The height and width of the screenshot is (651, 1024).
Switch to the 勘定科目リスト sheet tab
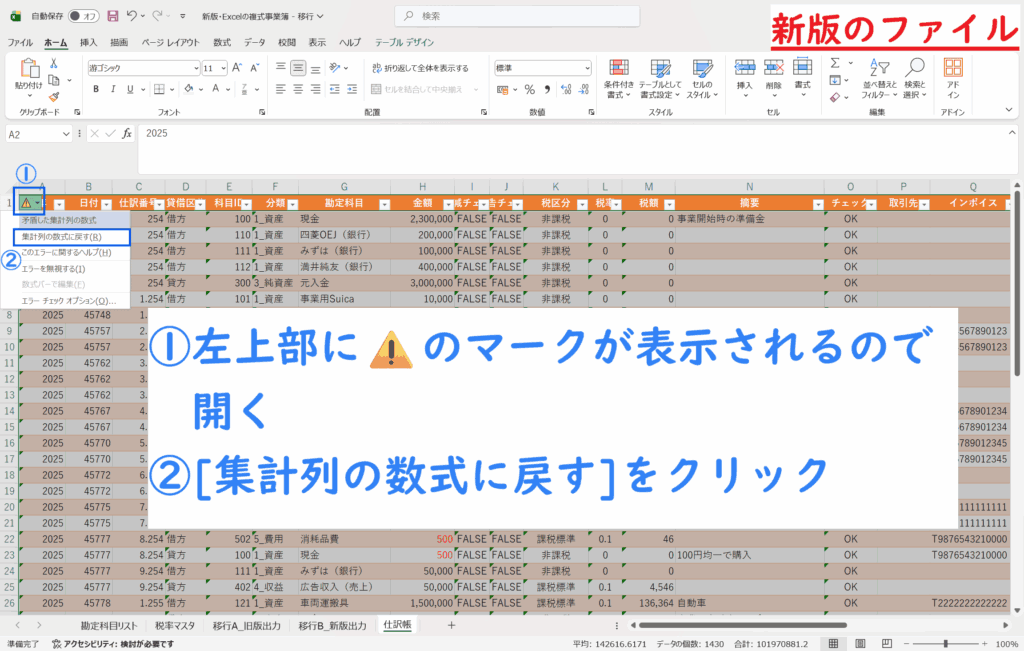pyautogui.click(x=109, y=625)
